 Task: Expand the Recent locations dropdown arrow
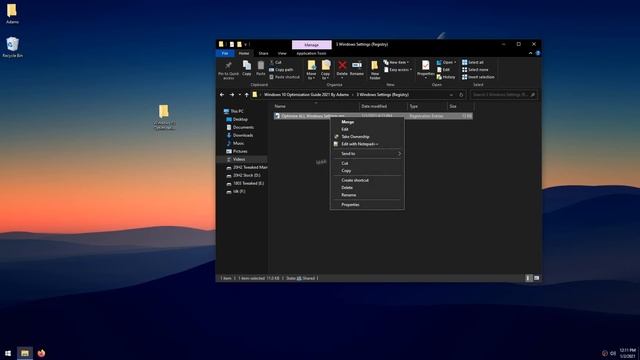pyautogui.click(x=240, y=95)
